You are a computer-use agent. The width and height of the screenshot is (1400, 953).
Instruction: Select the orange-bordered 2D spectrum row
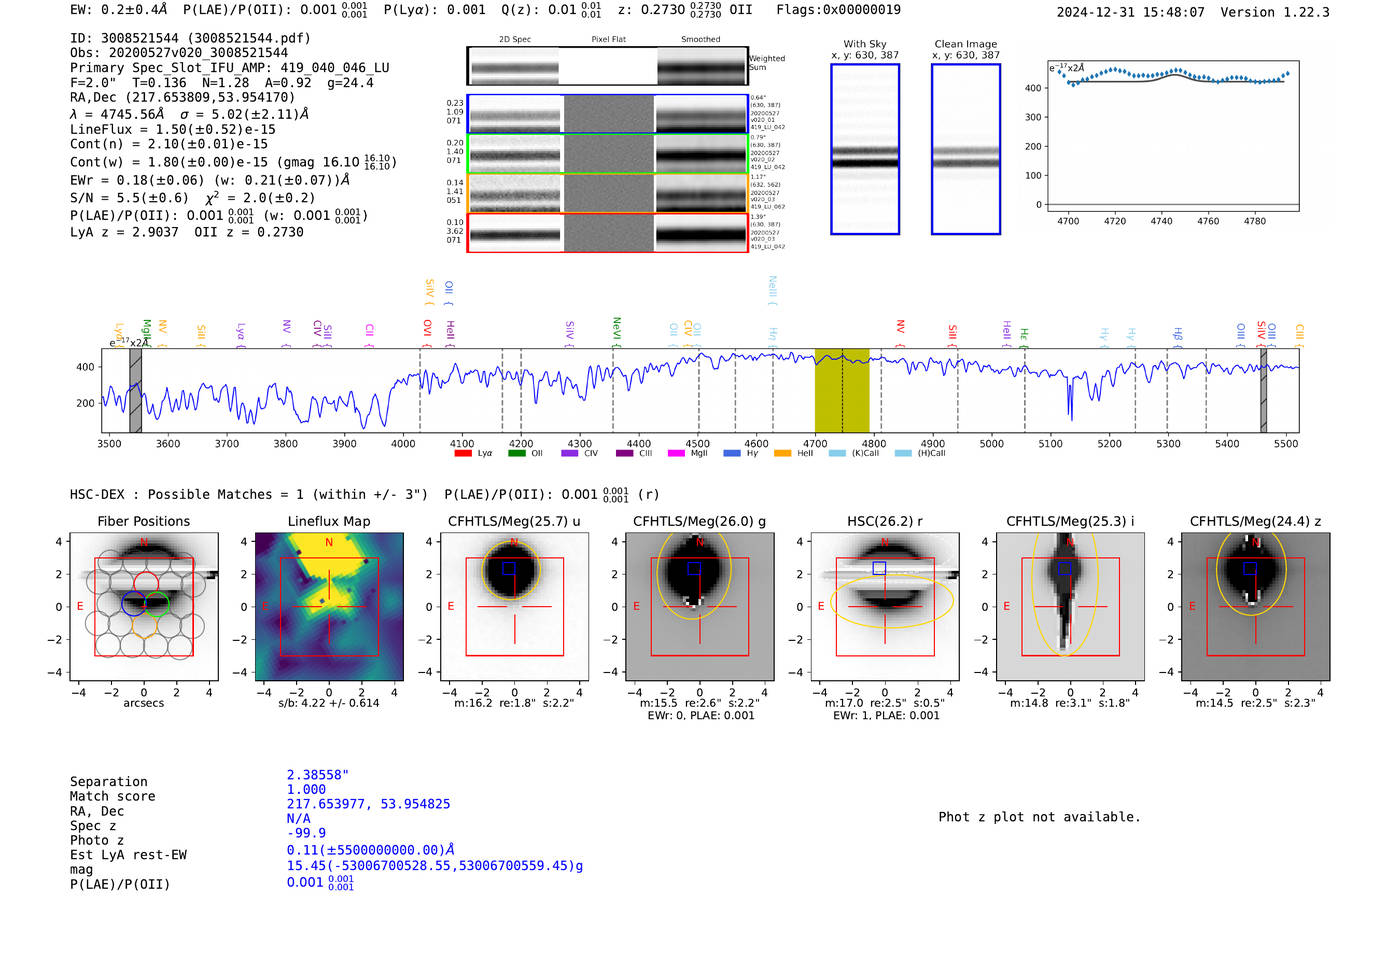tap(607, 193)
